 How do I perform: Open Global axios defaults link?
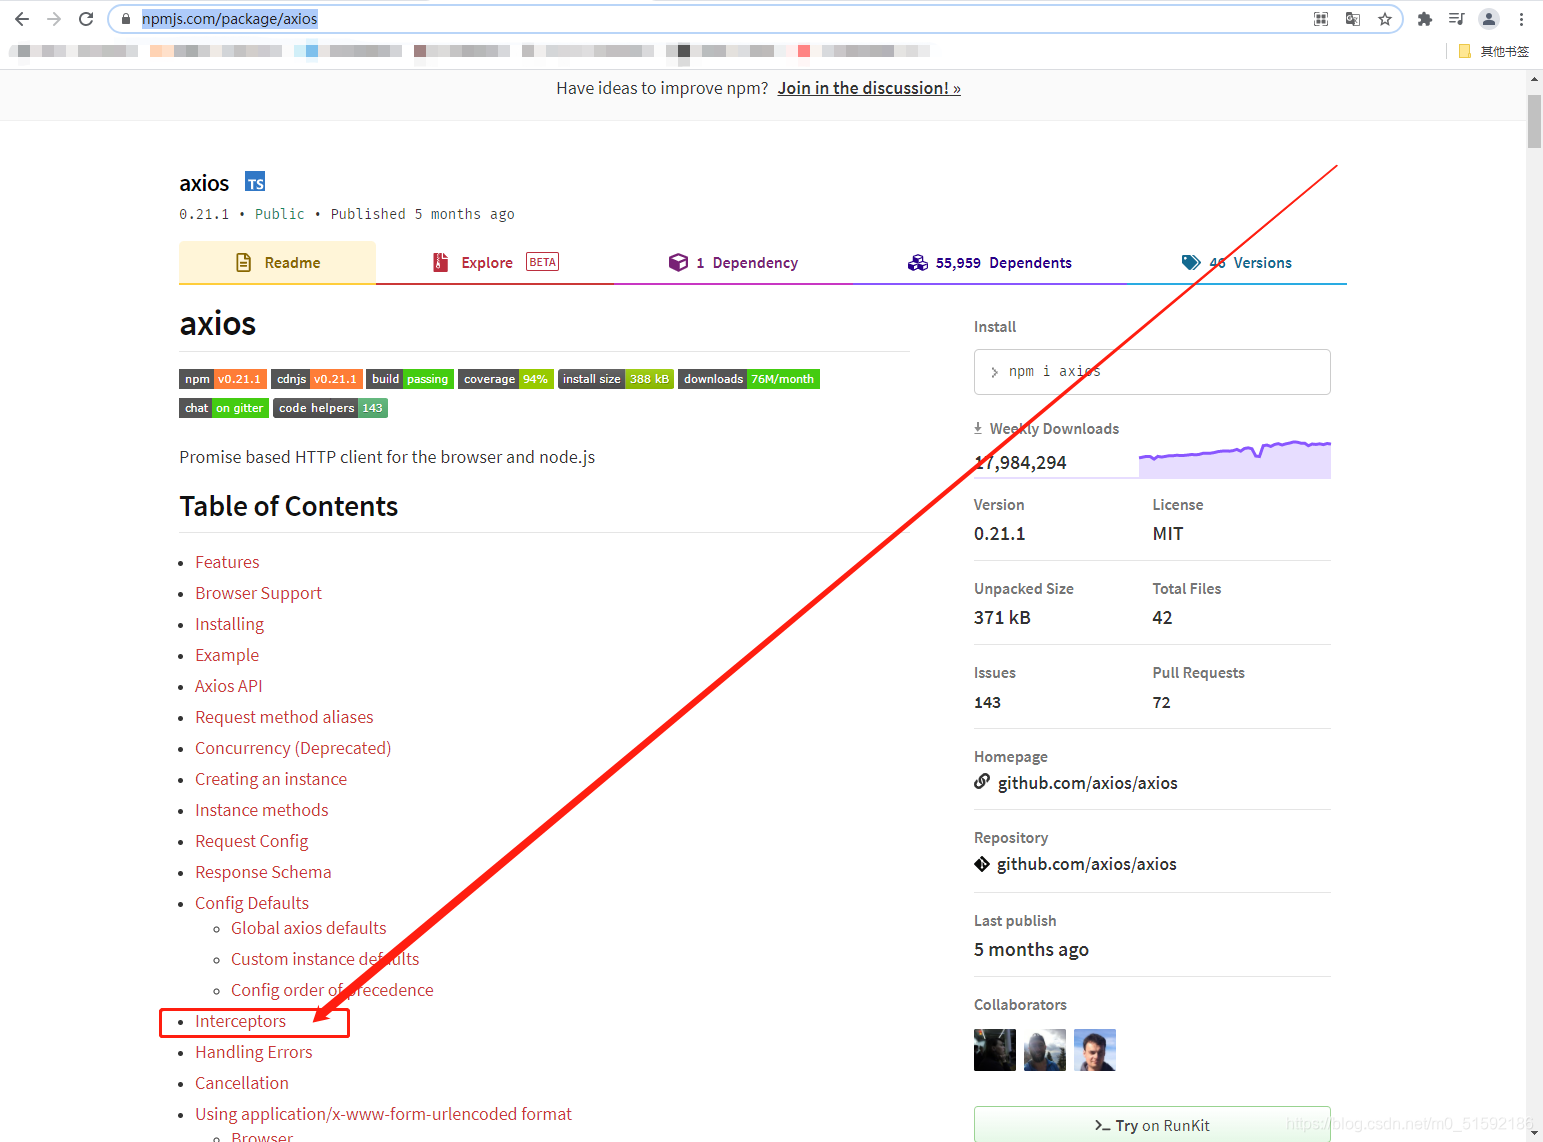(x=308, y=928)
